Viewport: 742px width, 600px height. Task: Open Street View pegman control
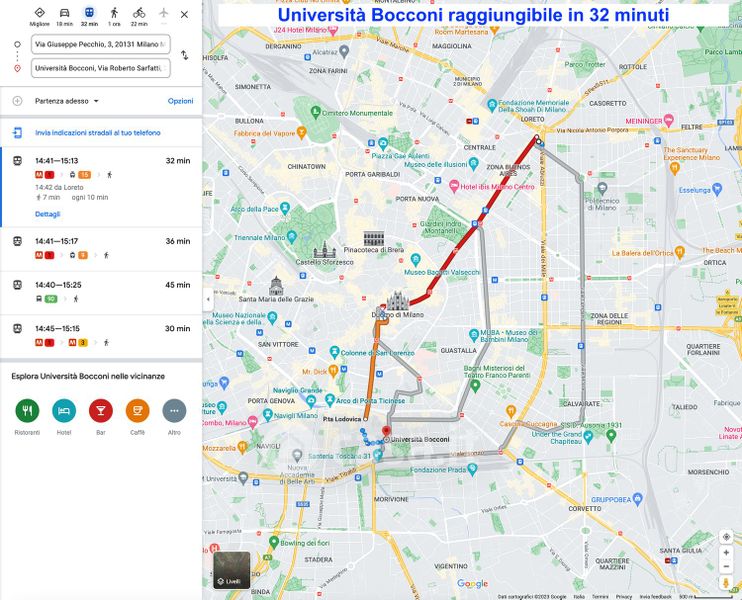[x=726, y=582]
